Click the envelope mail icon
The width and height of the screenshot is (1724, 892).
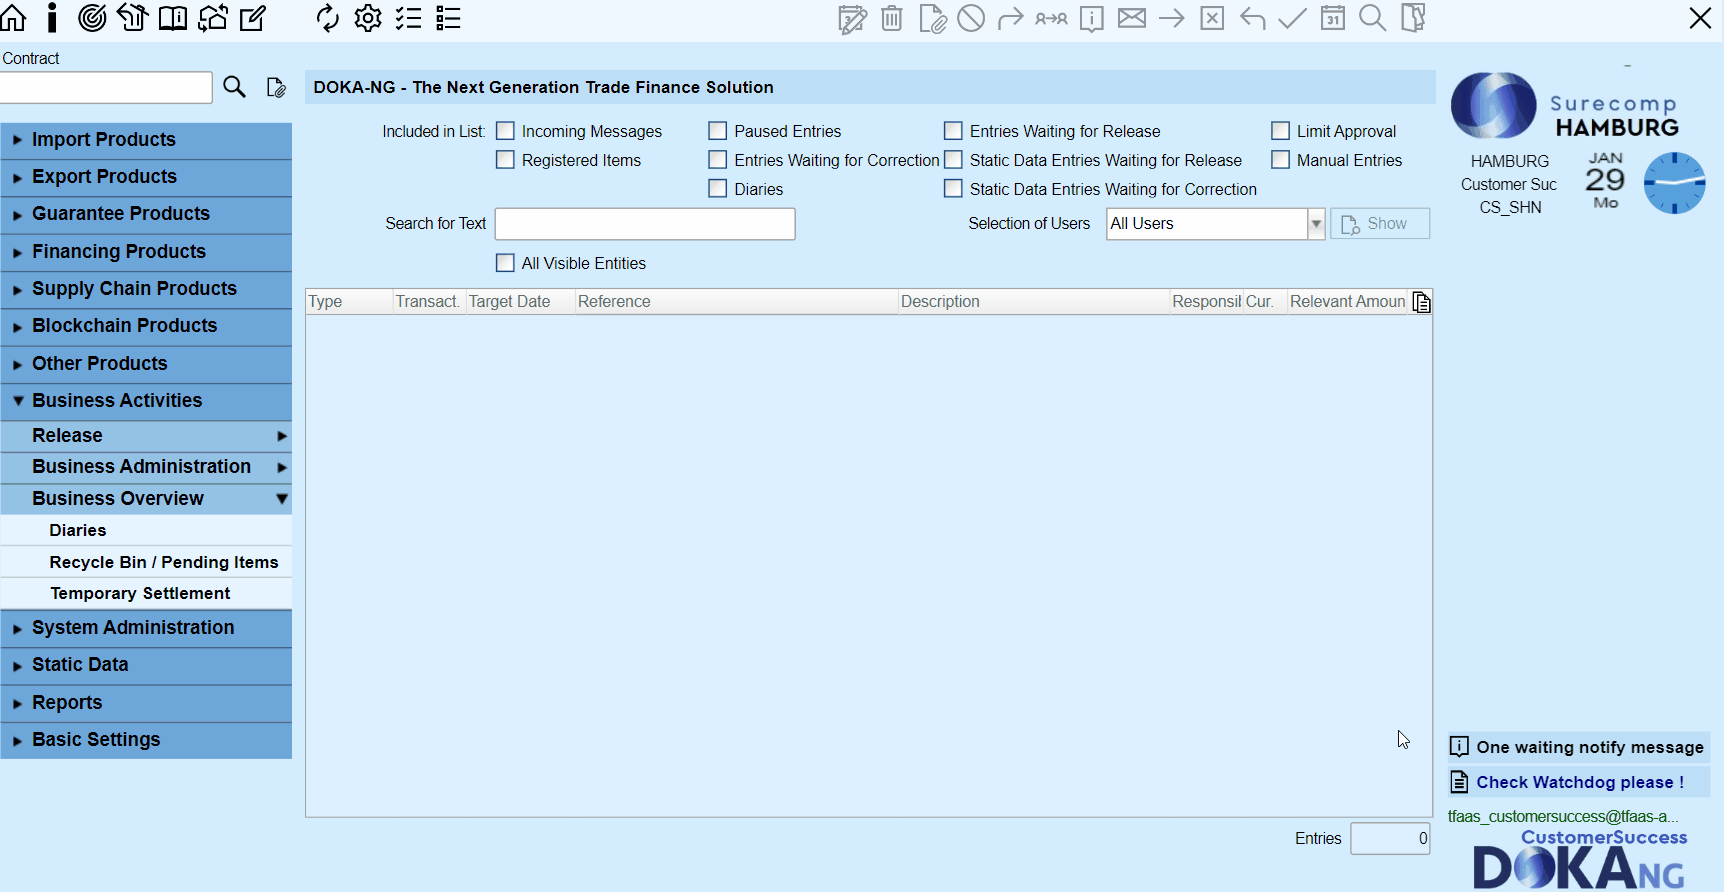[1132, 18]
